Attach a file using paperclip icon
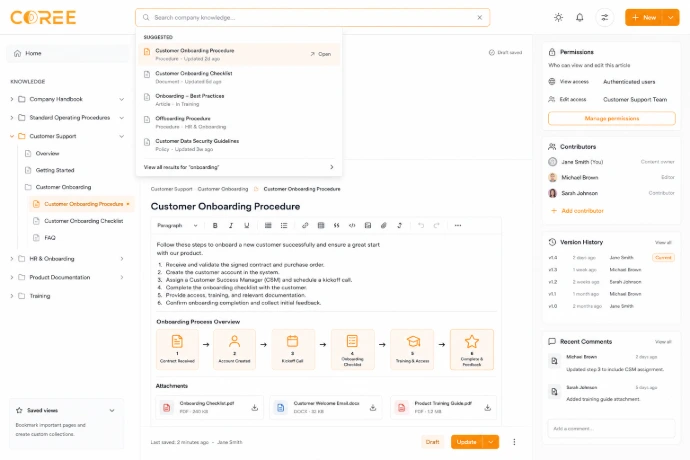The image size is (690, 460). (x=384, y=225)
